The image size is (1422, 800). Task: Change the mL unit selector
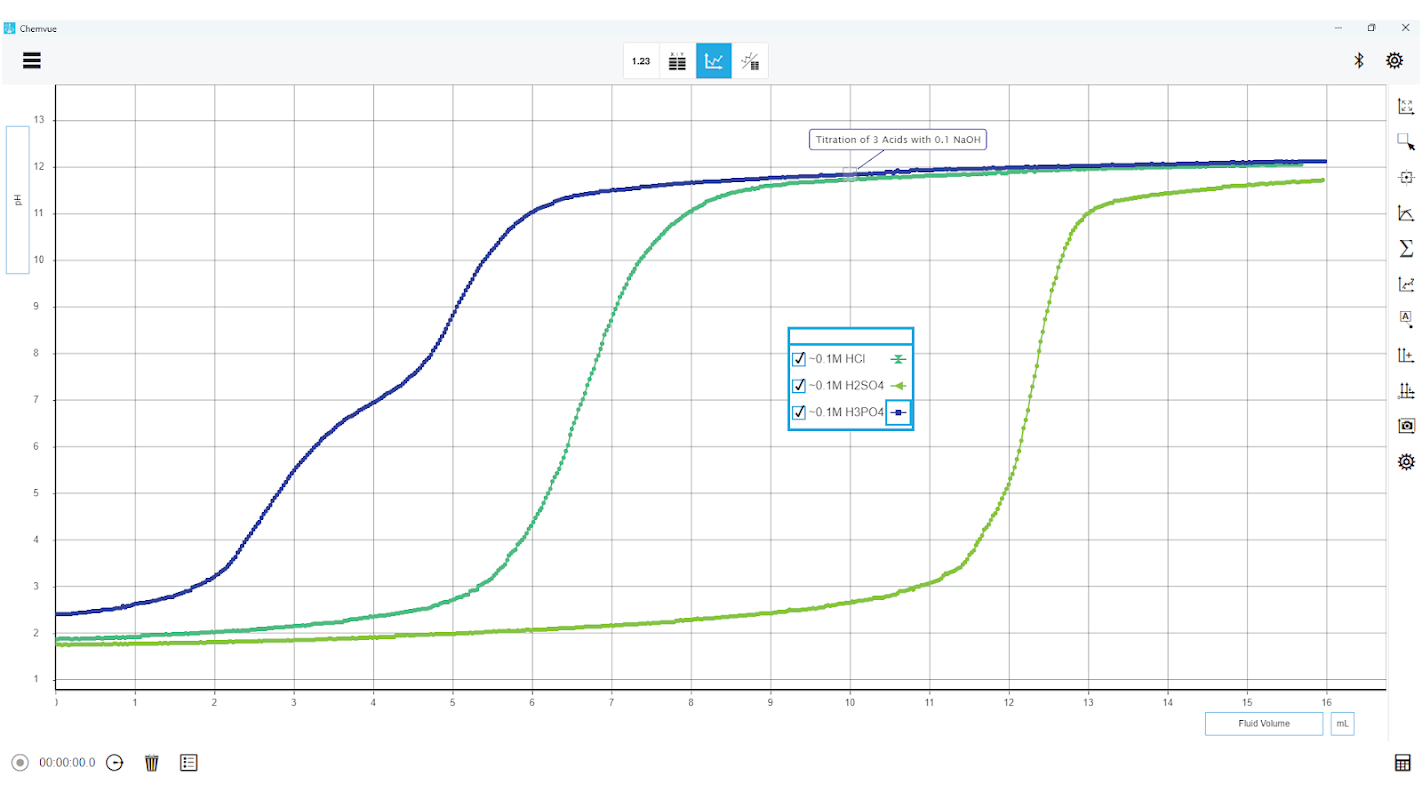point(1342,723)
